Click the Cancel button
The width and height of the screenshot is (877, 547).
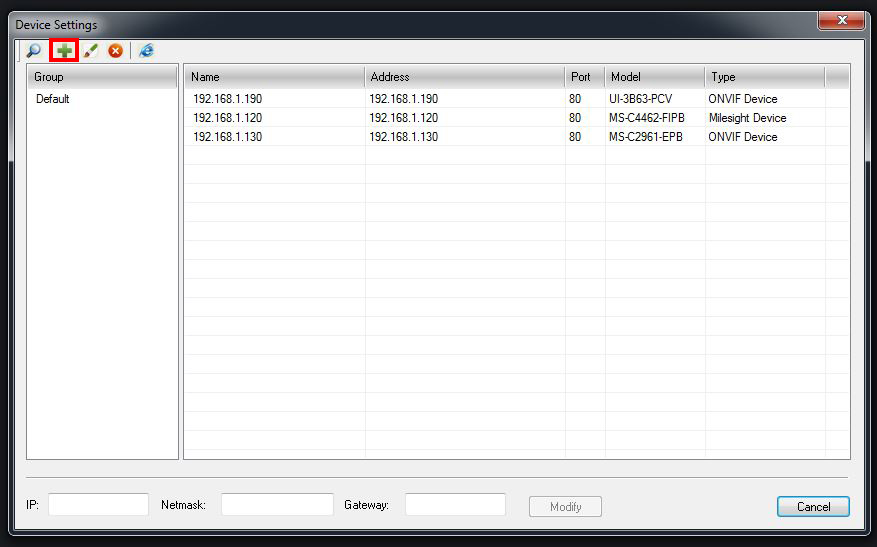[x=813, y=507]
